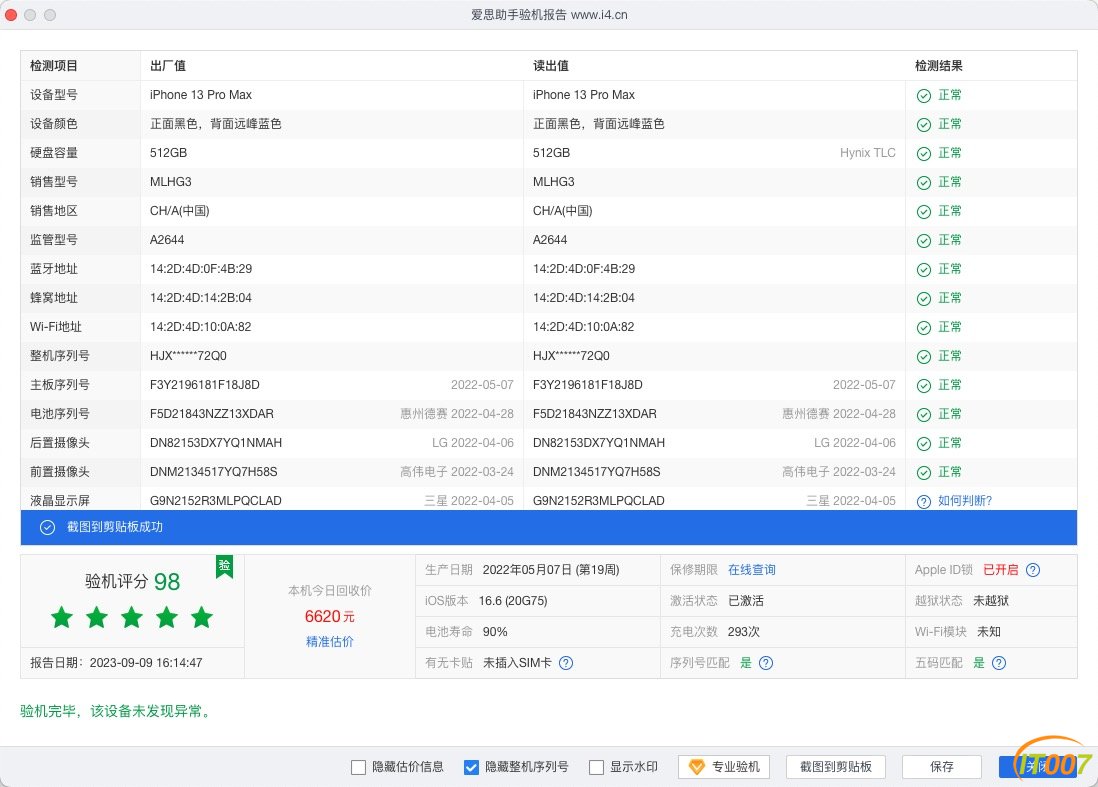Click read-value rear camera serial DN82153DX7YQ1NMAH
The image size is (1098, 787).
(x=599, y=443)
